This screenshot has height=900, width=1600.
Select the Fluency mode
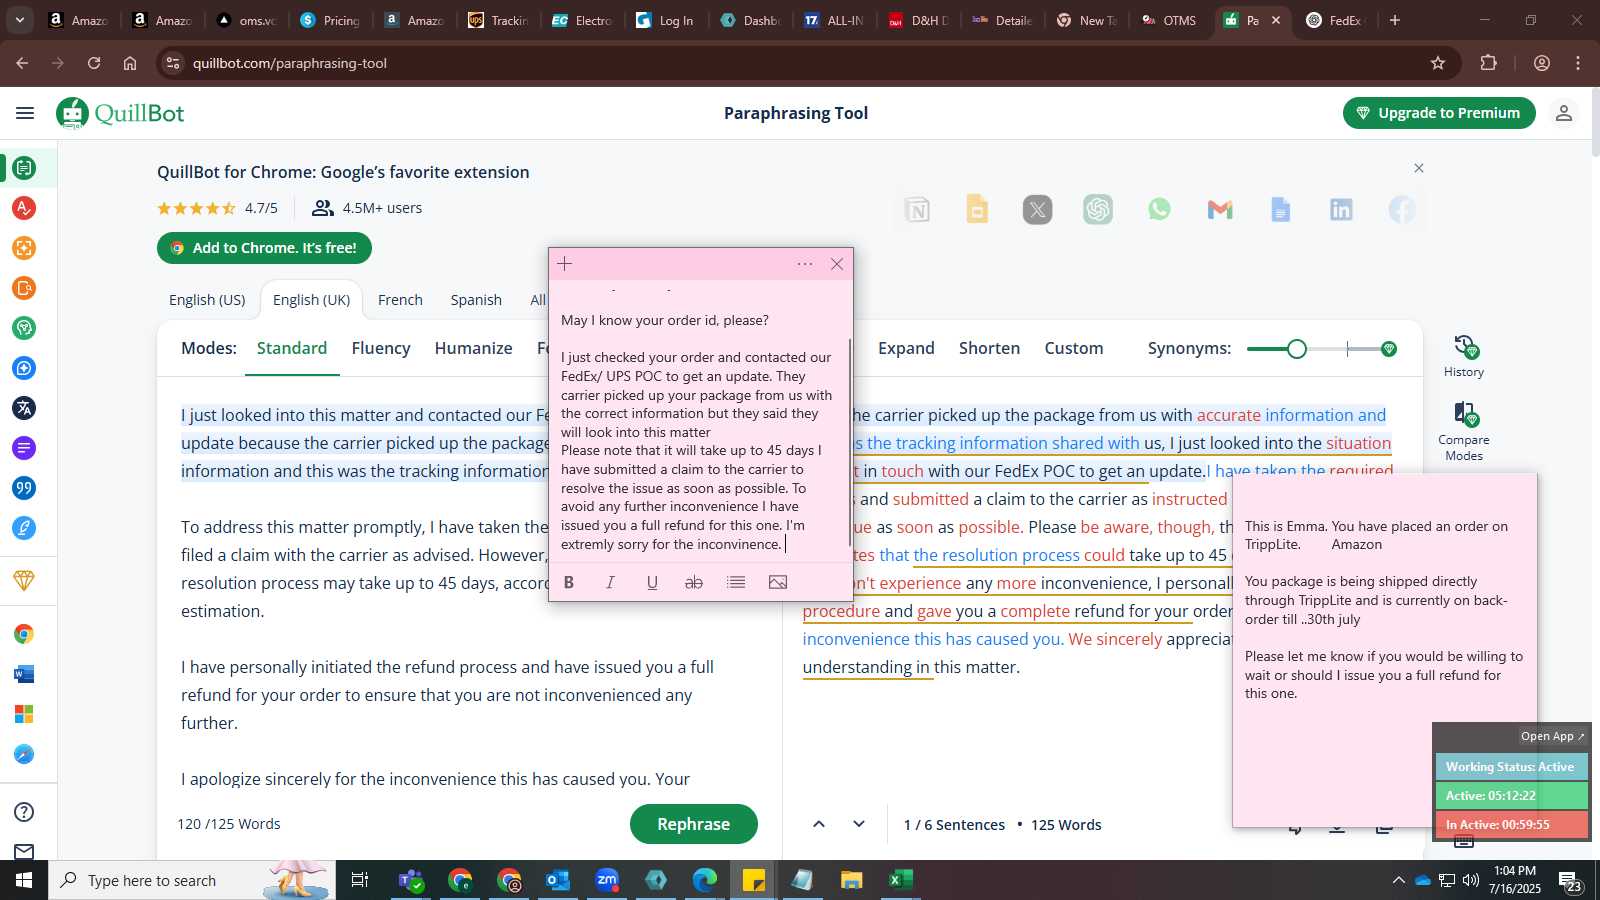click(381, 348)
